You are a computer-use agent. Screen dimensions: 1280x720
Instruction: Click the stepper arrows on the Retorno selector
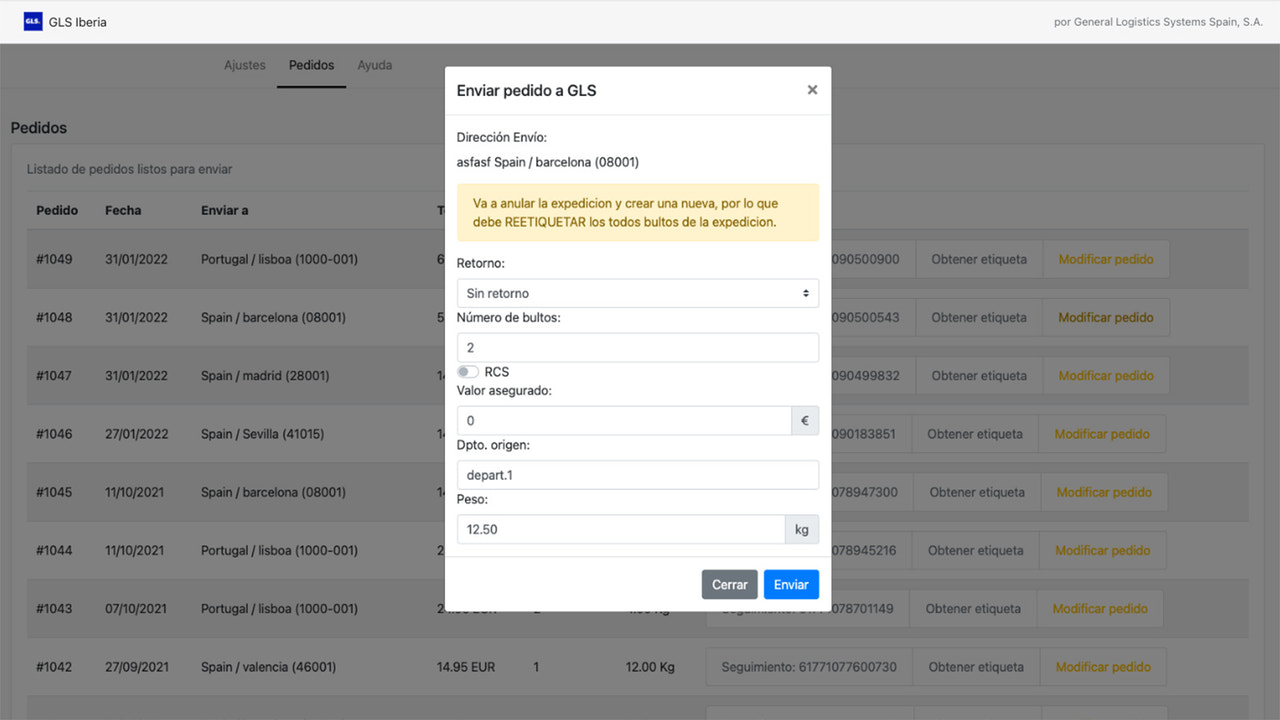click(806, 292)
